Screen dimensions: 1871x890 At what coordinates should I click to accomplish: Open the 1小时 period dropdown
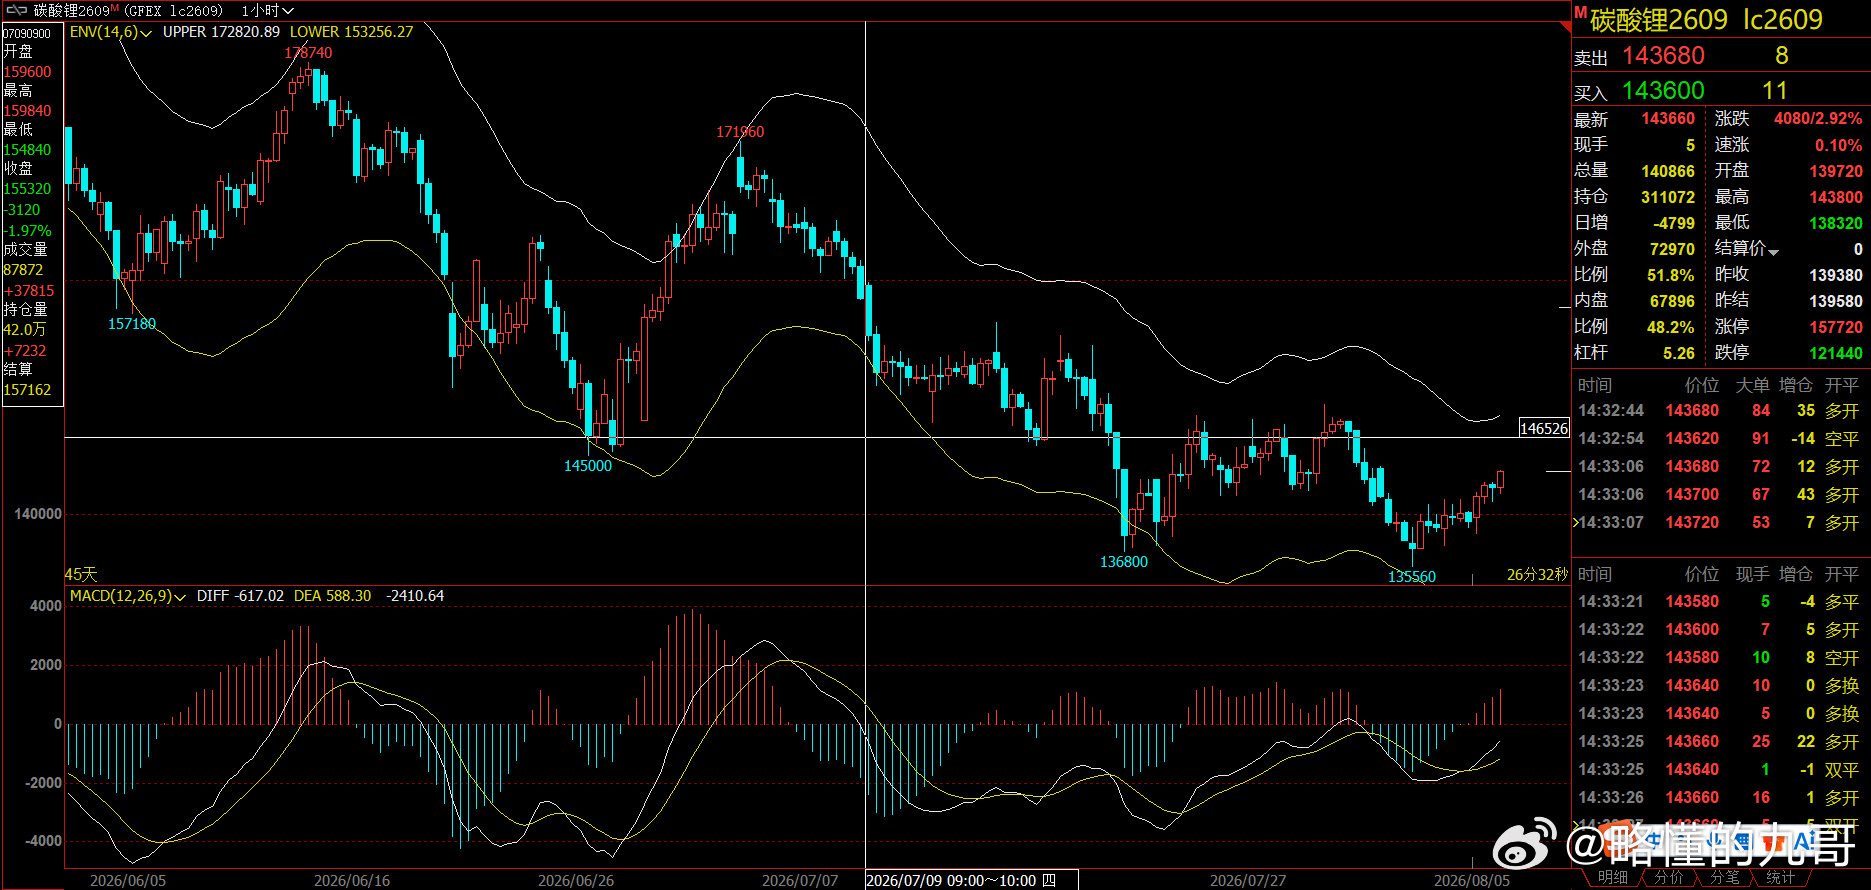268,10
